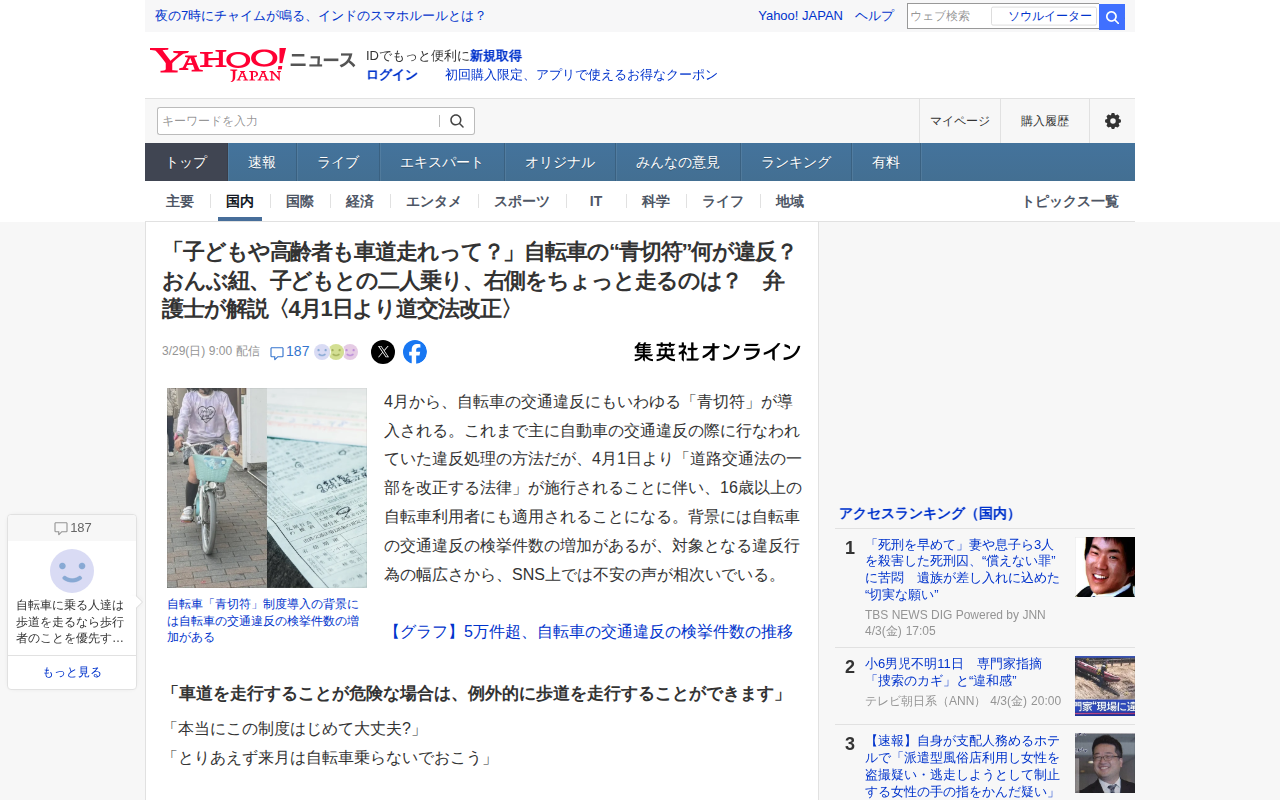This screenshot has width=1280, height=800.
Task: Open the settings gear icon
Action: 1112,121
